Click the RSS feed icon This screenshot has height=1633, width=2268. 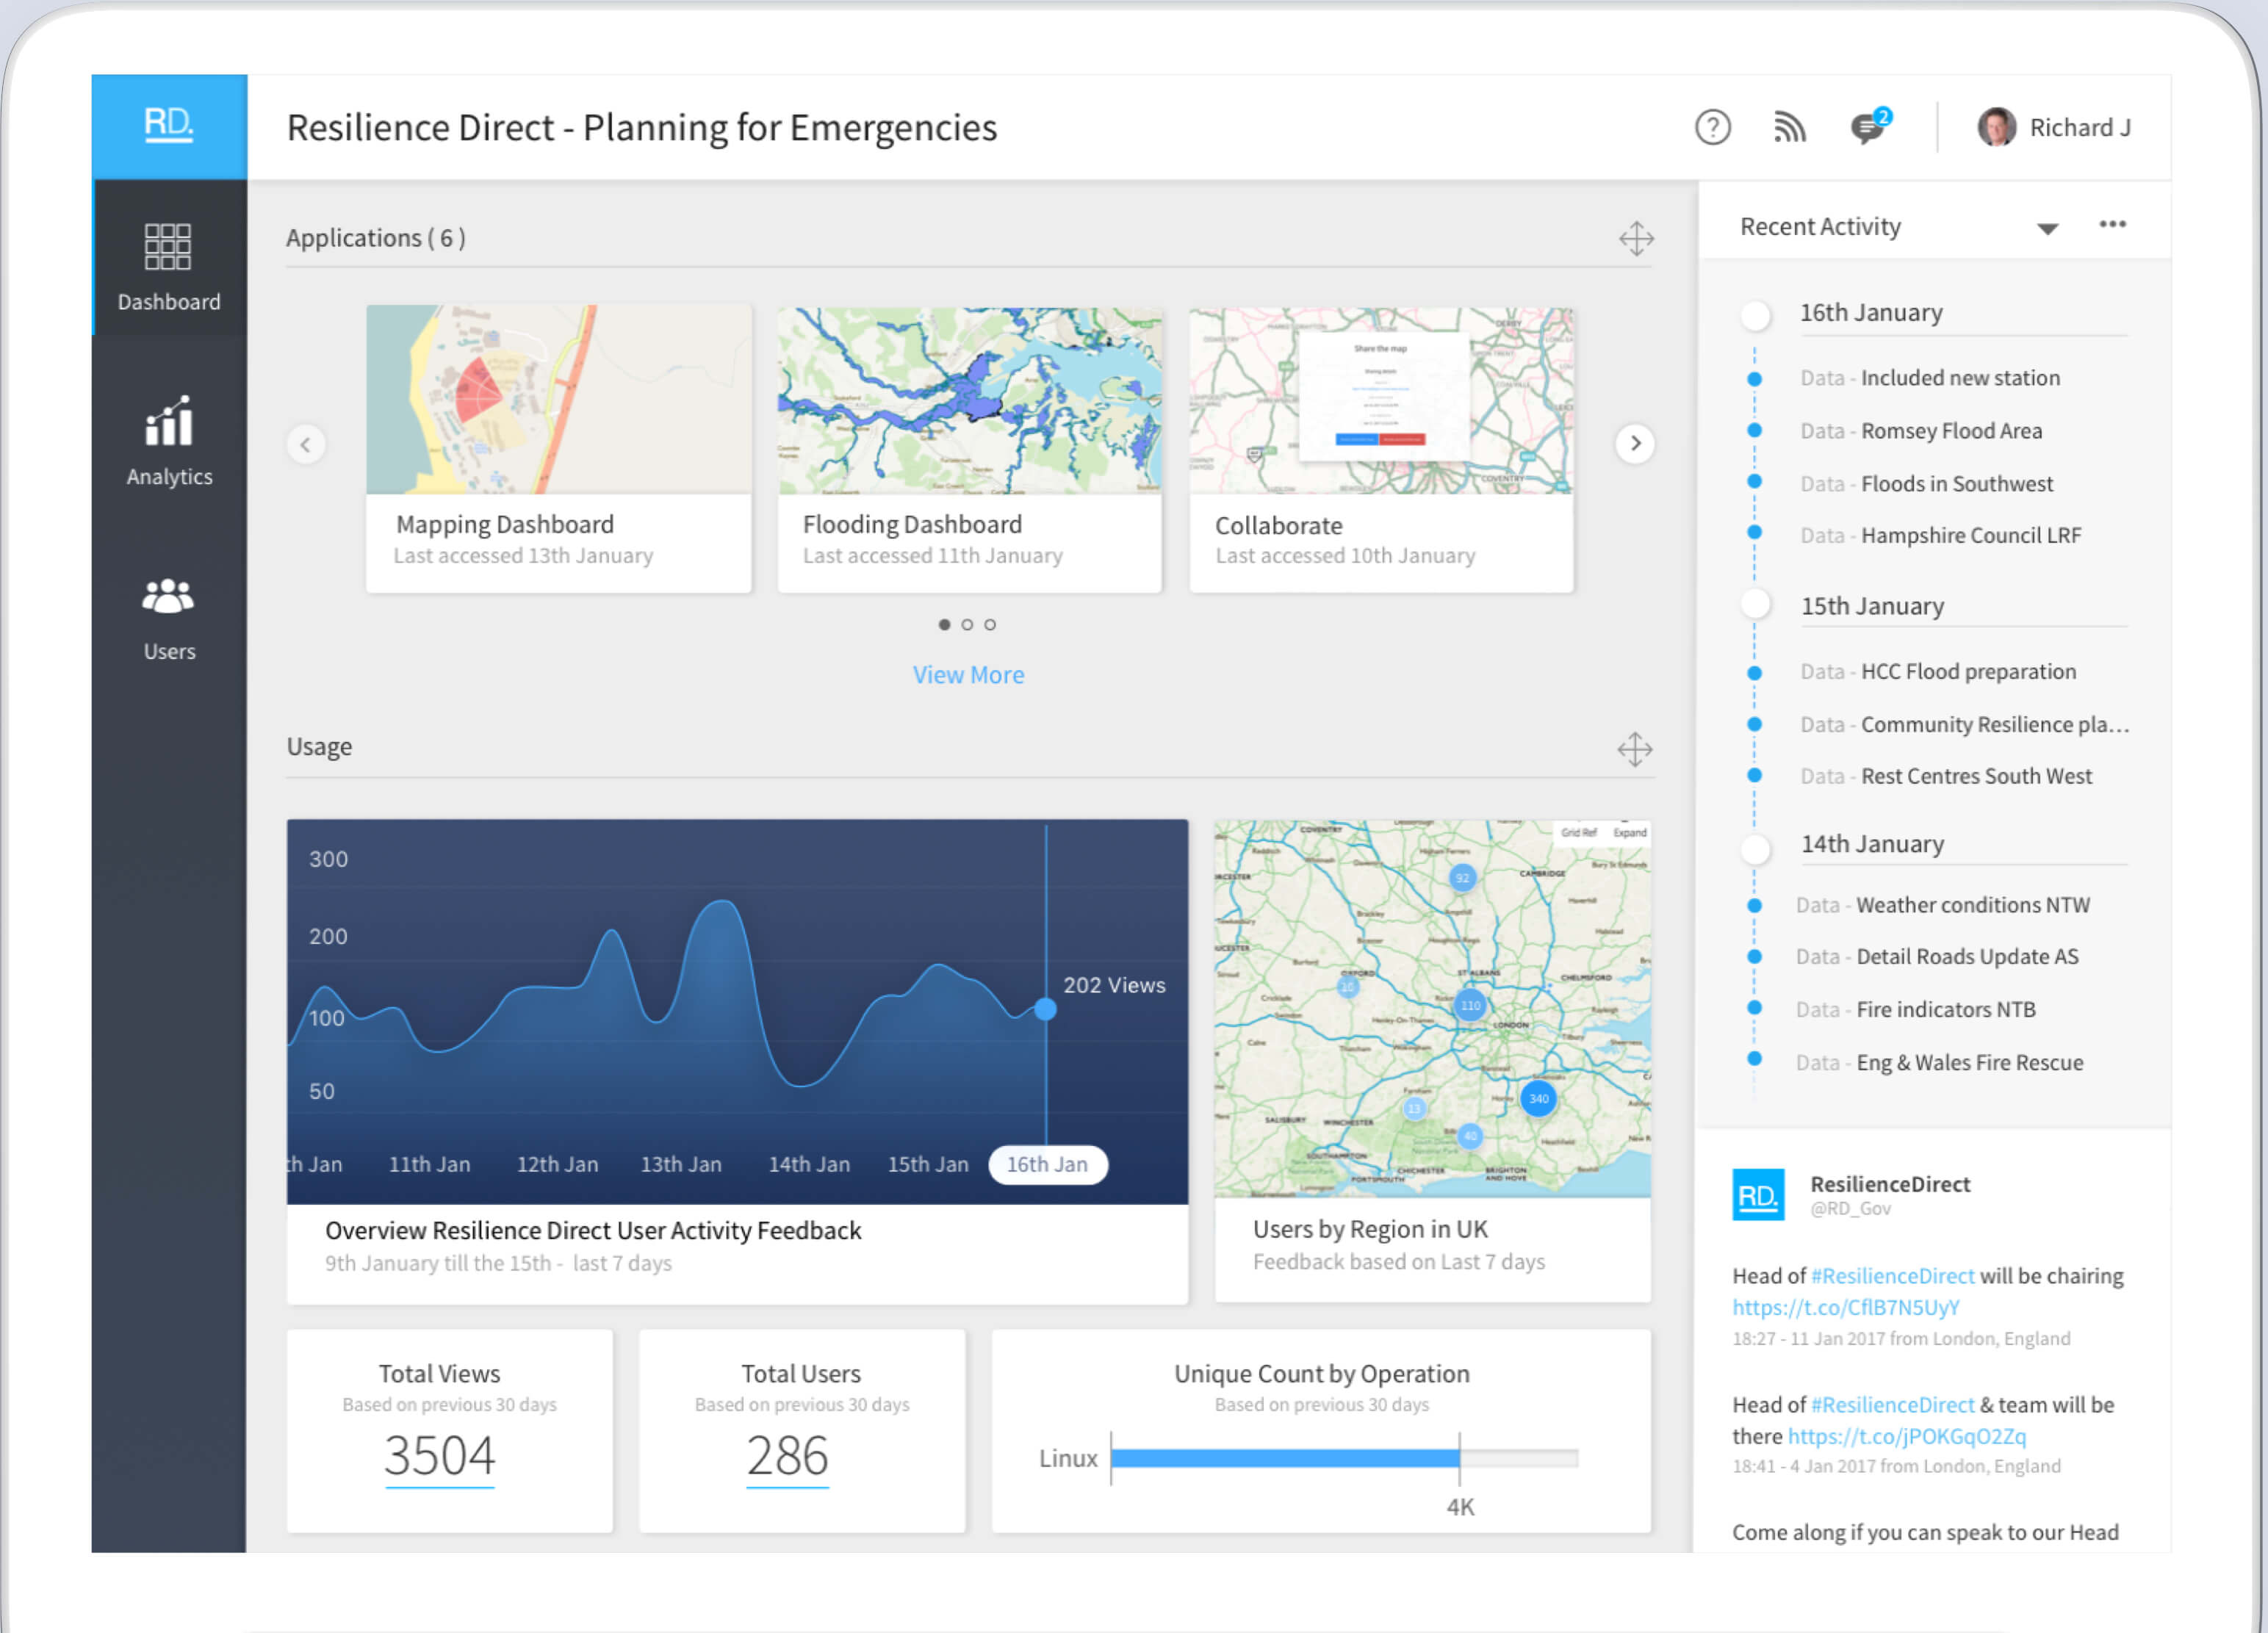point(1789,127)
